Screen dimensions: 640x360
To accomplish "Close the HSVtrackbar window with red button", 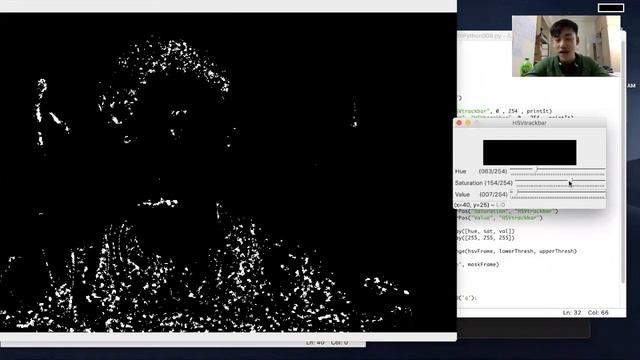I will pos(459,123).
